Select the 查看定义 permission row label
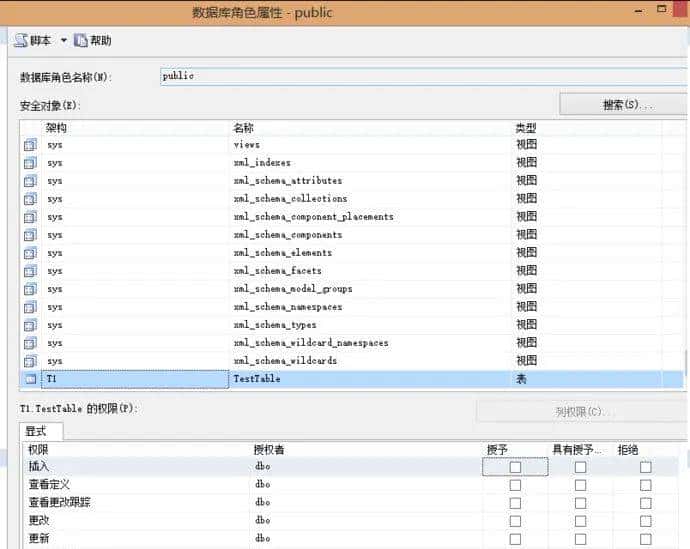 49,485
